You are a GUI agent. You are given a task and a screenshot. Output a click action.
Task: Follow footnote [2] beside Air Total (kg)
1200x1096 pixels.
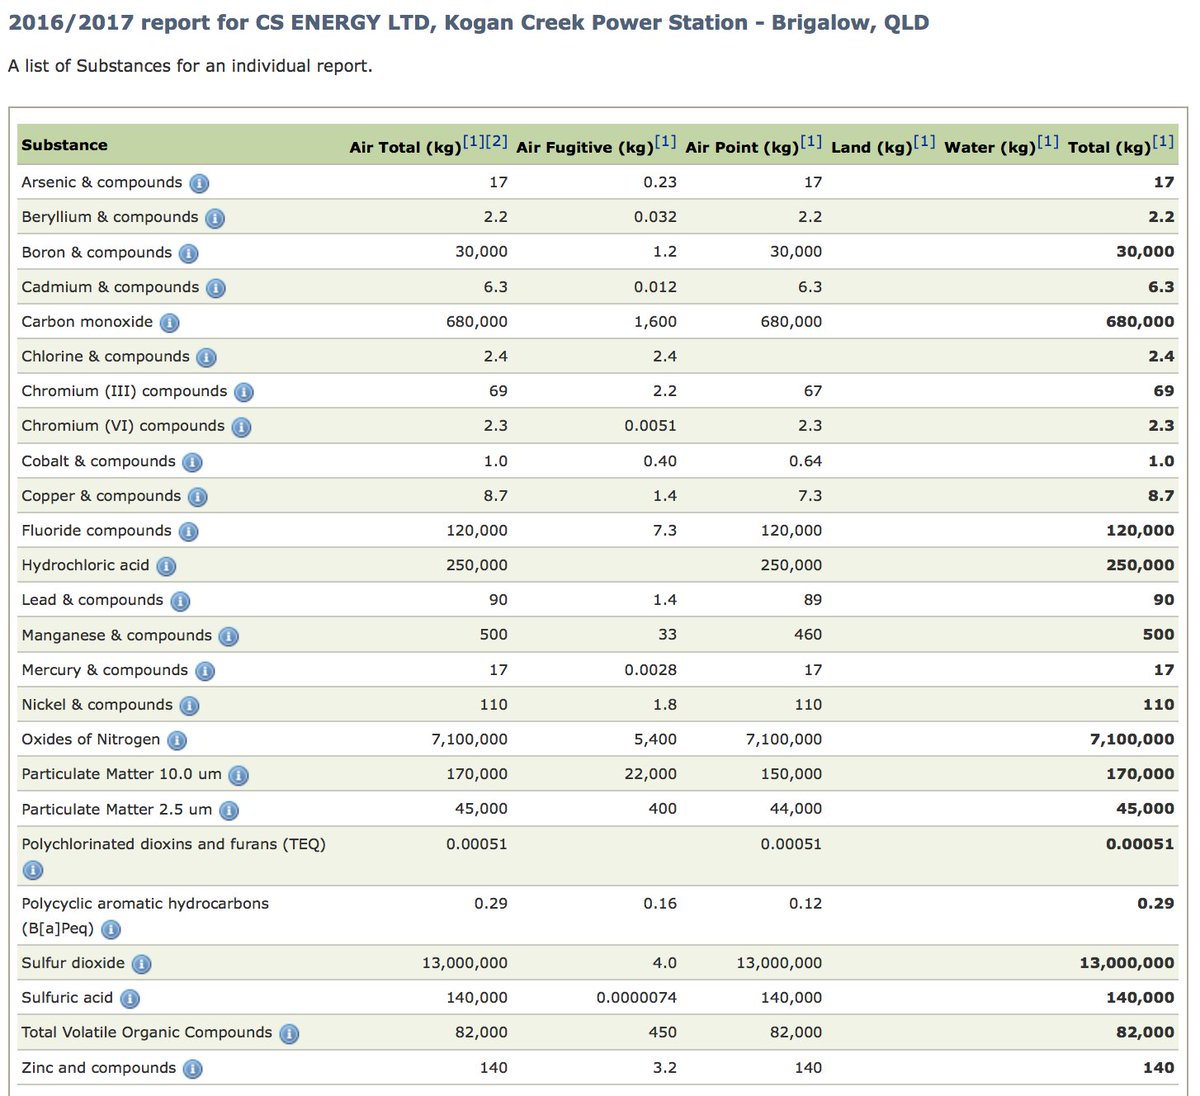point(497,141)
